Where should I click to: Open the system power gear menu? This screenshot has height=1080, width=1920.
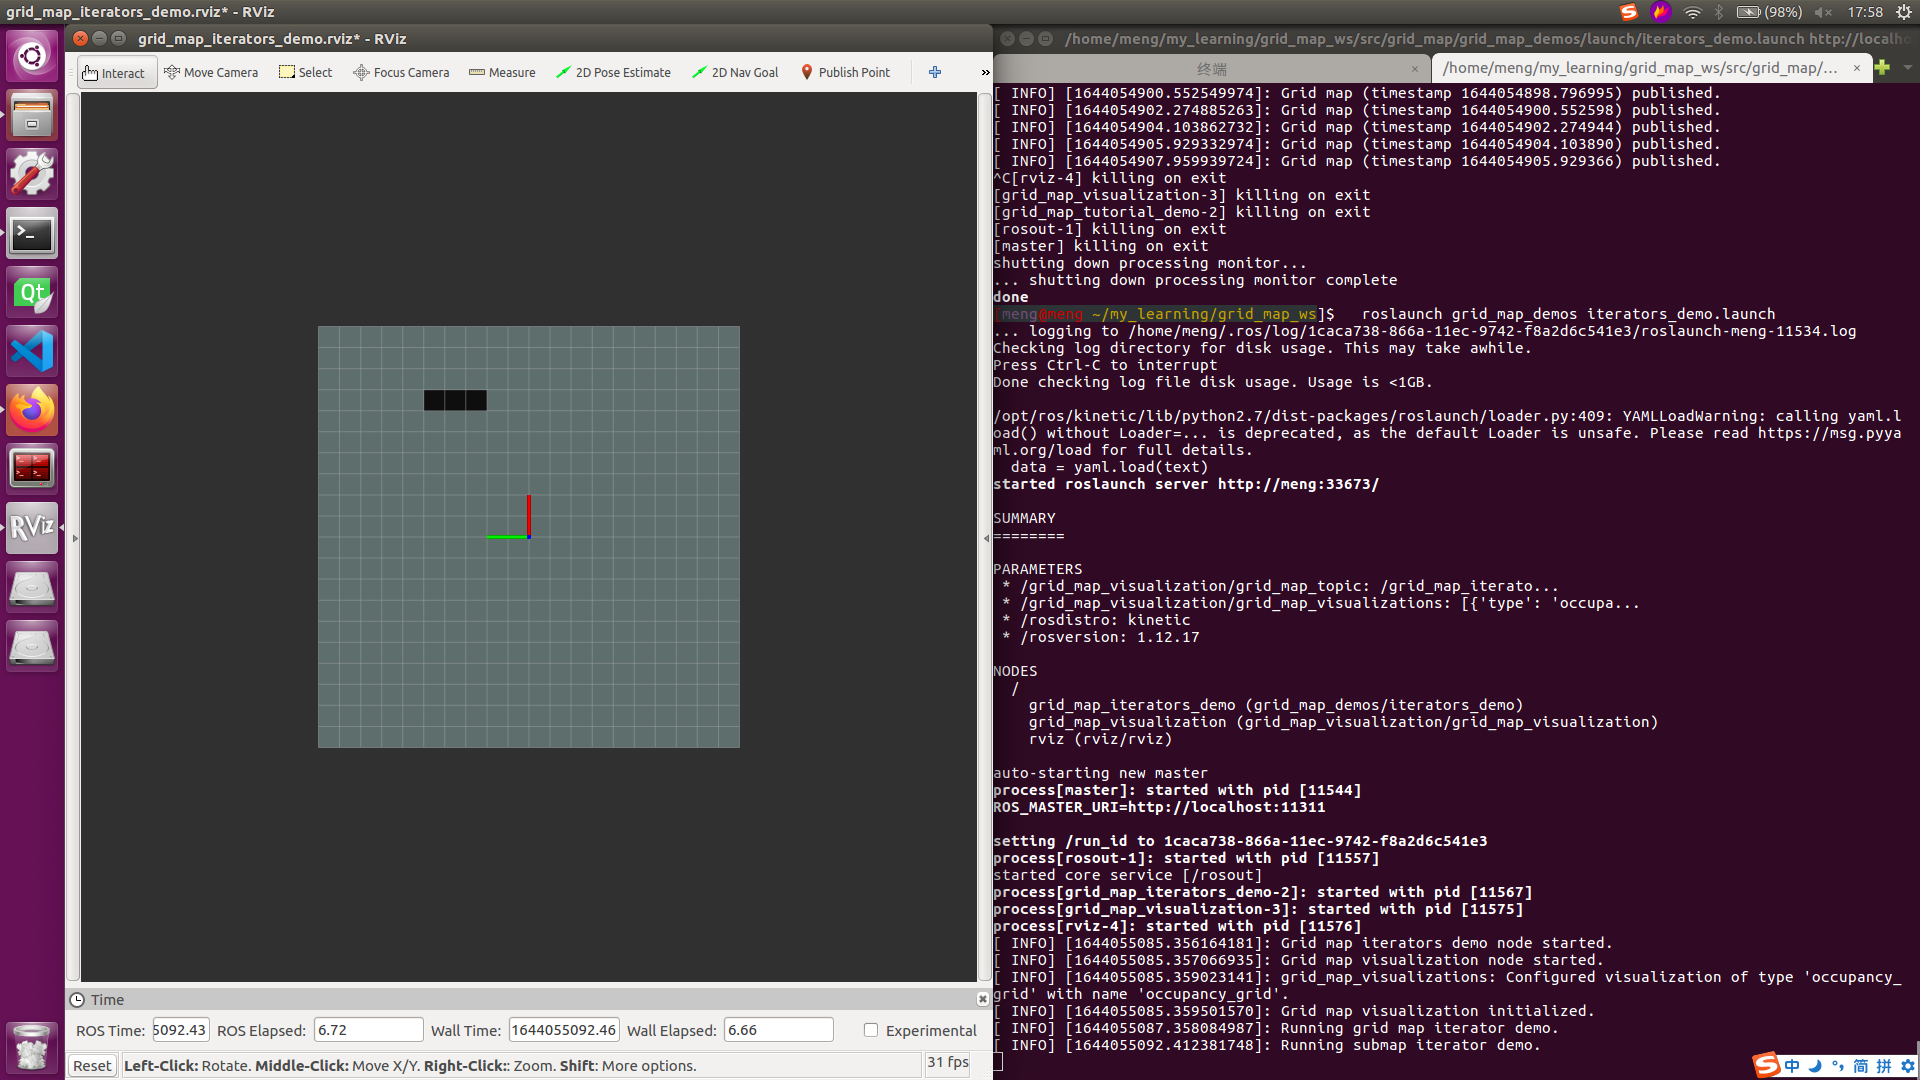1904,12
